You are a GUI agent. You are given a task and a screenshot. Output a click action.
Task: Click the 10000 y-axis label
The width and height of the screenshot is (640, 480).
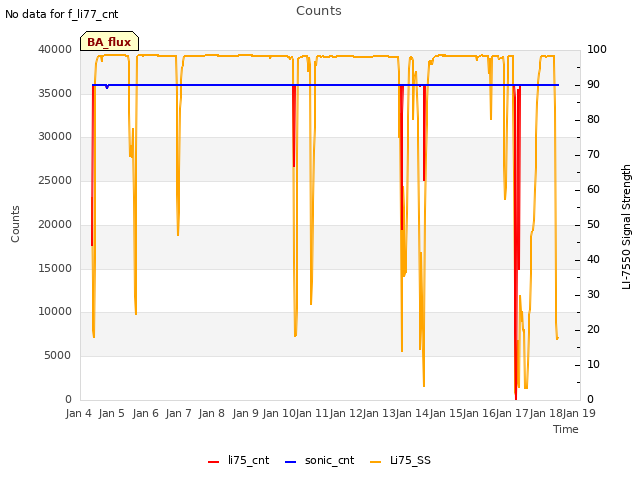[55, 312]
